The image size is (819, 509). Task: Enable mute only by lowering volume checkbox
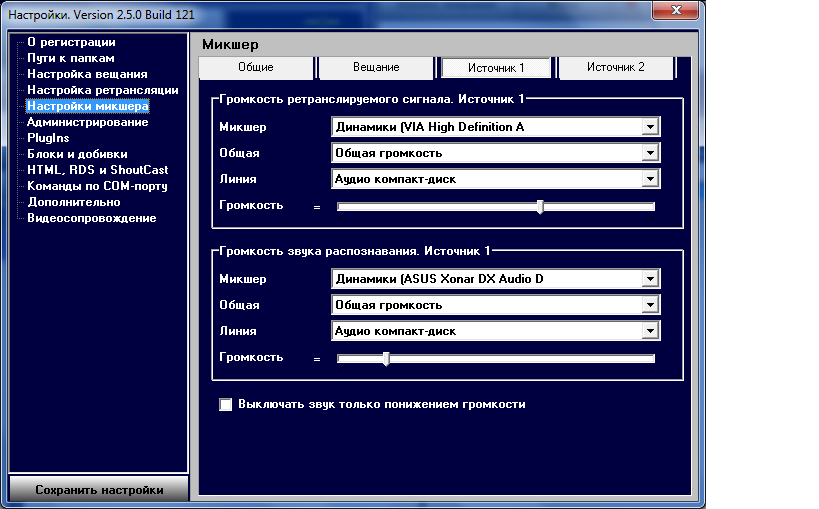[x=226, y=405]
